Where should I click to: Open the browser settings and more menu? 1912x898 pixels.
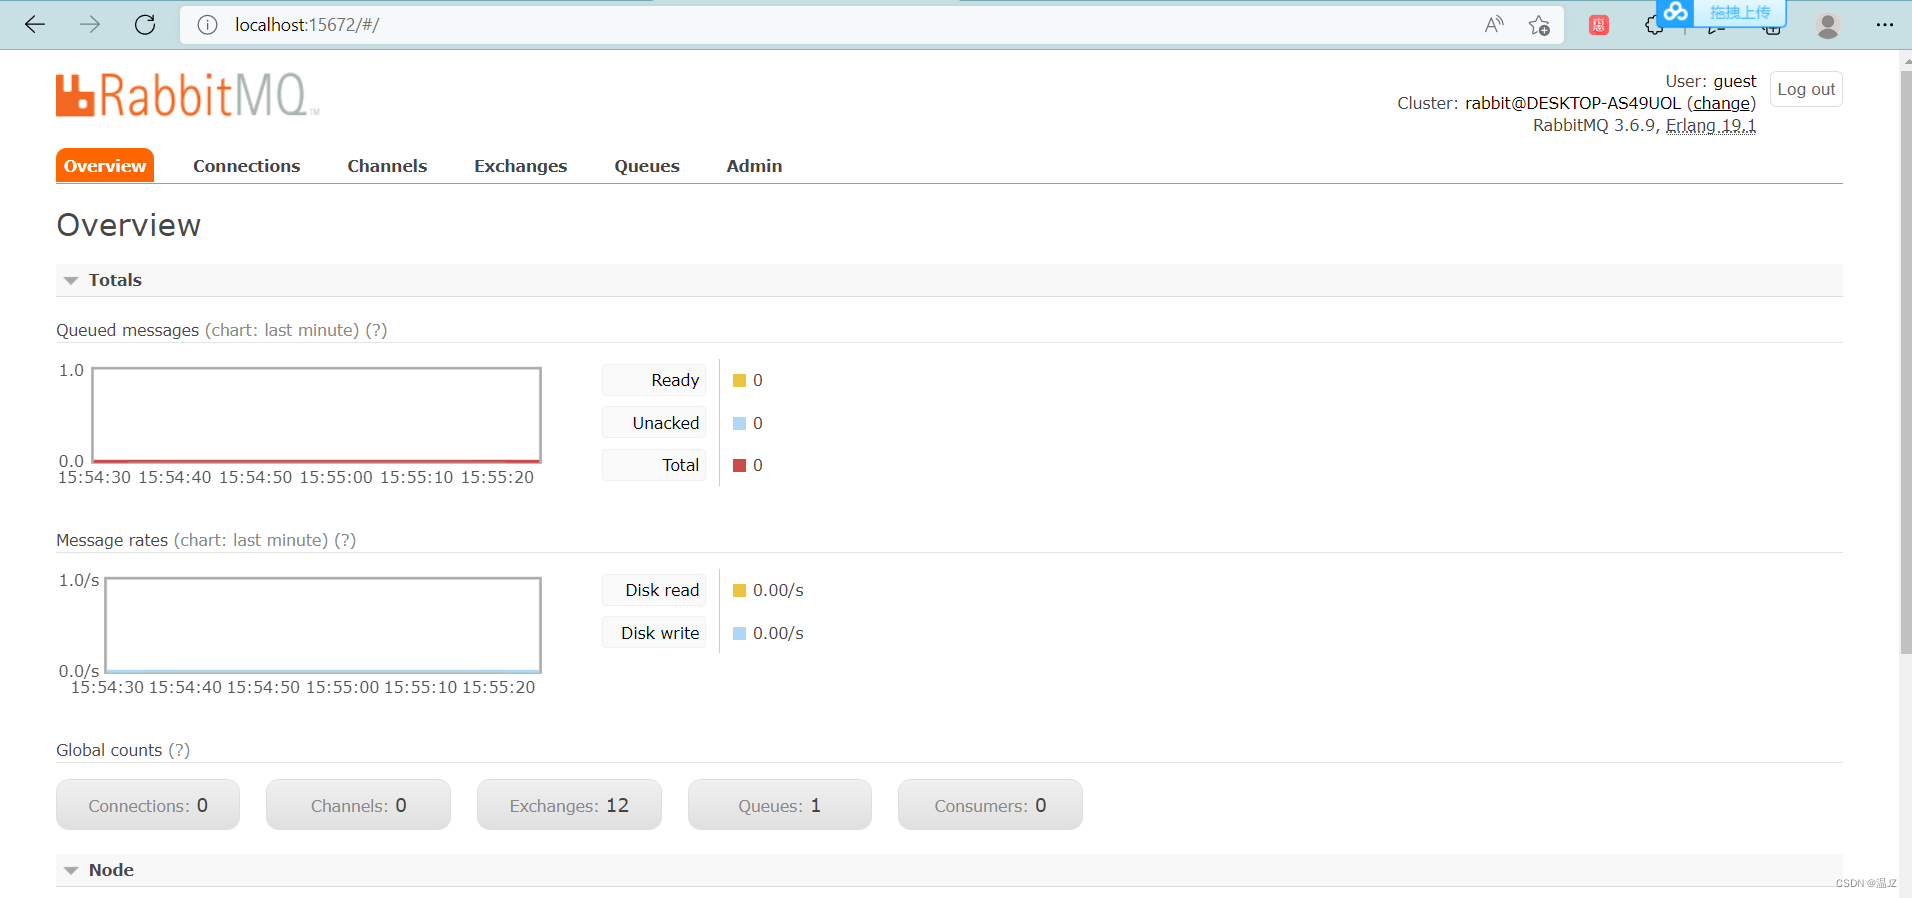click(x=1885, y=25)
